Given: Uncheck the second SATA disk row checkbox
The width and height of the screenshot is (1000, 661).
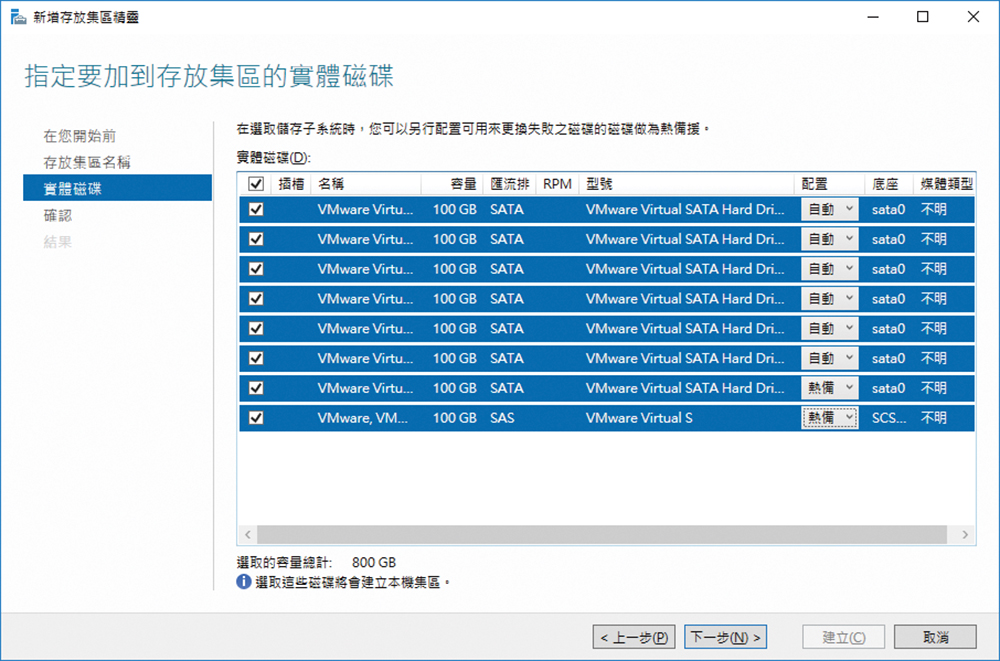Looking at the screenshot, I should pyautogui.click(x=256, y=239).
